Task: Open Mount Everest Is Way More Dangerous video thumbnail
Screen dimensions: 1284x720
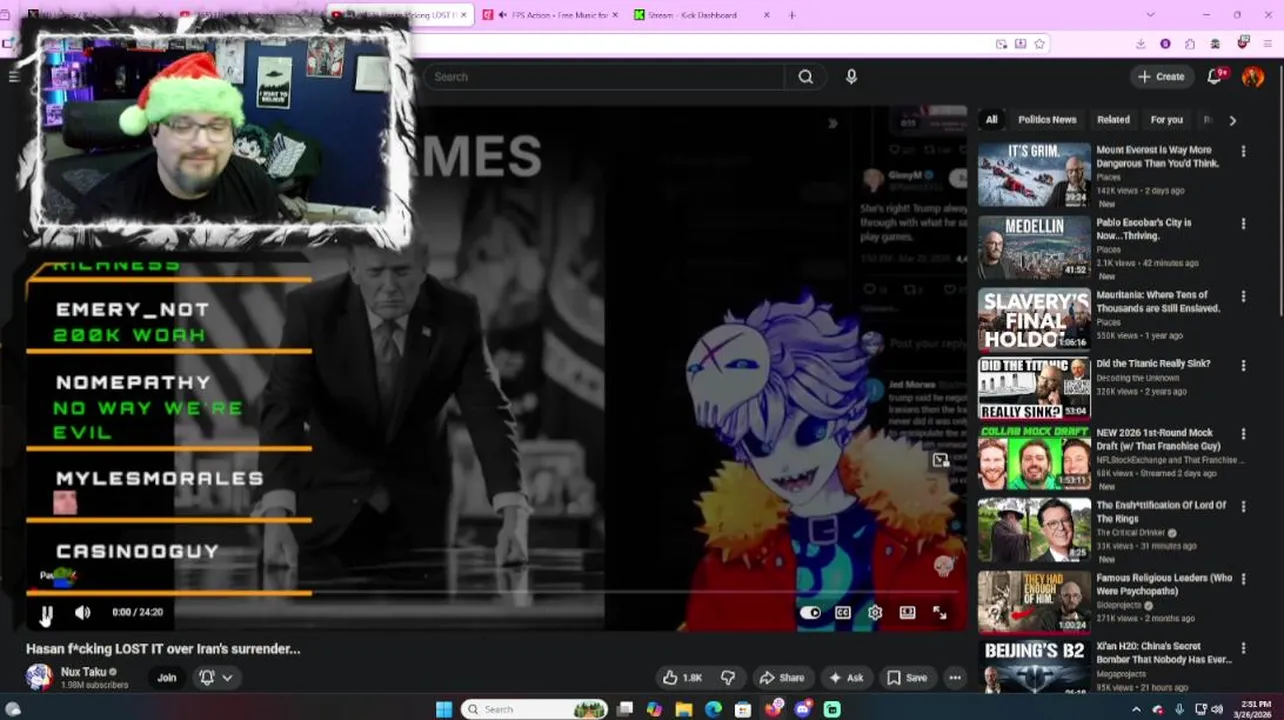Action: tap(1034, 175)
